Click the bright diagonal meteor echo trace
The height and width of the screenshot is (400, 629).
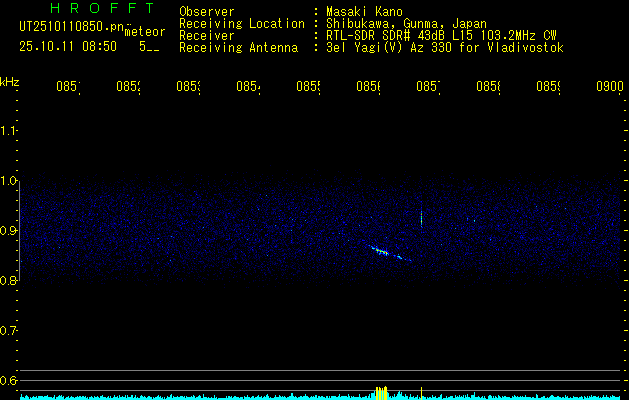(388, 253)
